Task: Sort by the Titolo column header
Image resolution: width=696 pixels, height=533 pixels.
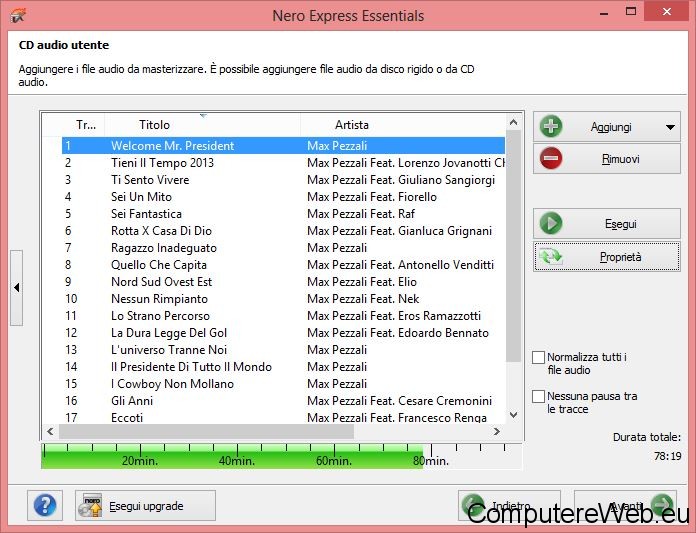Action: tap(203, 125)
